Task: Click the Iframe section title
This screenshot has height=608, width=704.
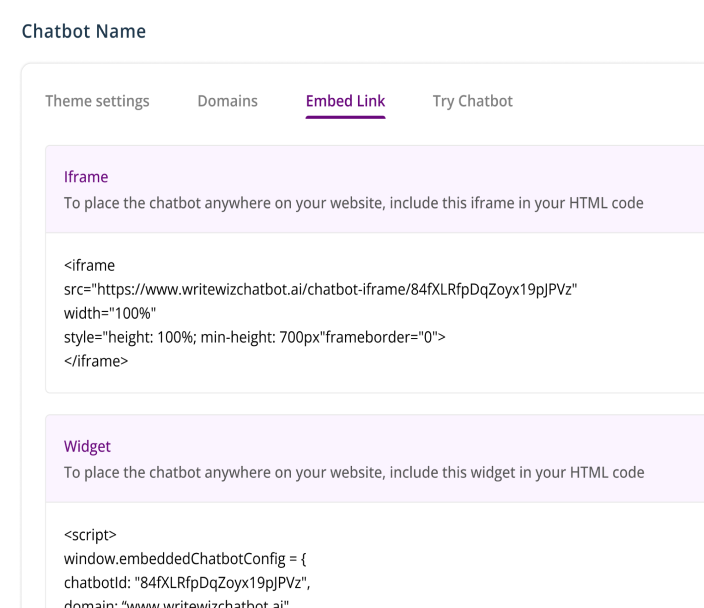Action: [x=86, y=177]
